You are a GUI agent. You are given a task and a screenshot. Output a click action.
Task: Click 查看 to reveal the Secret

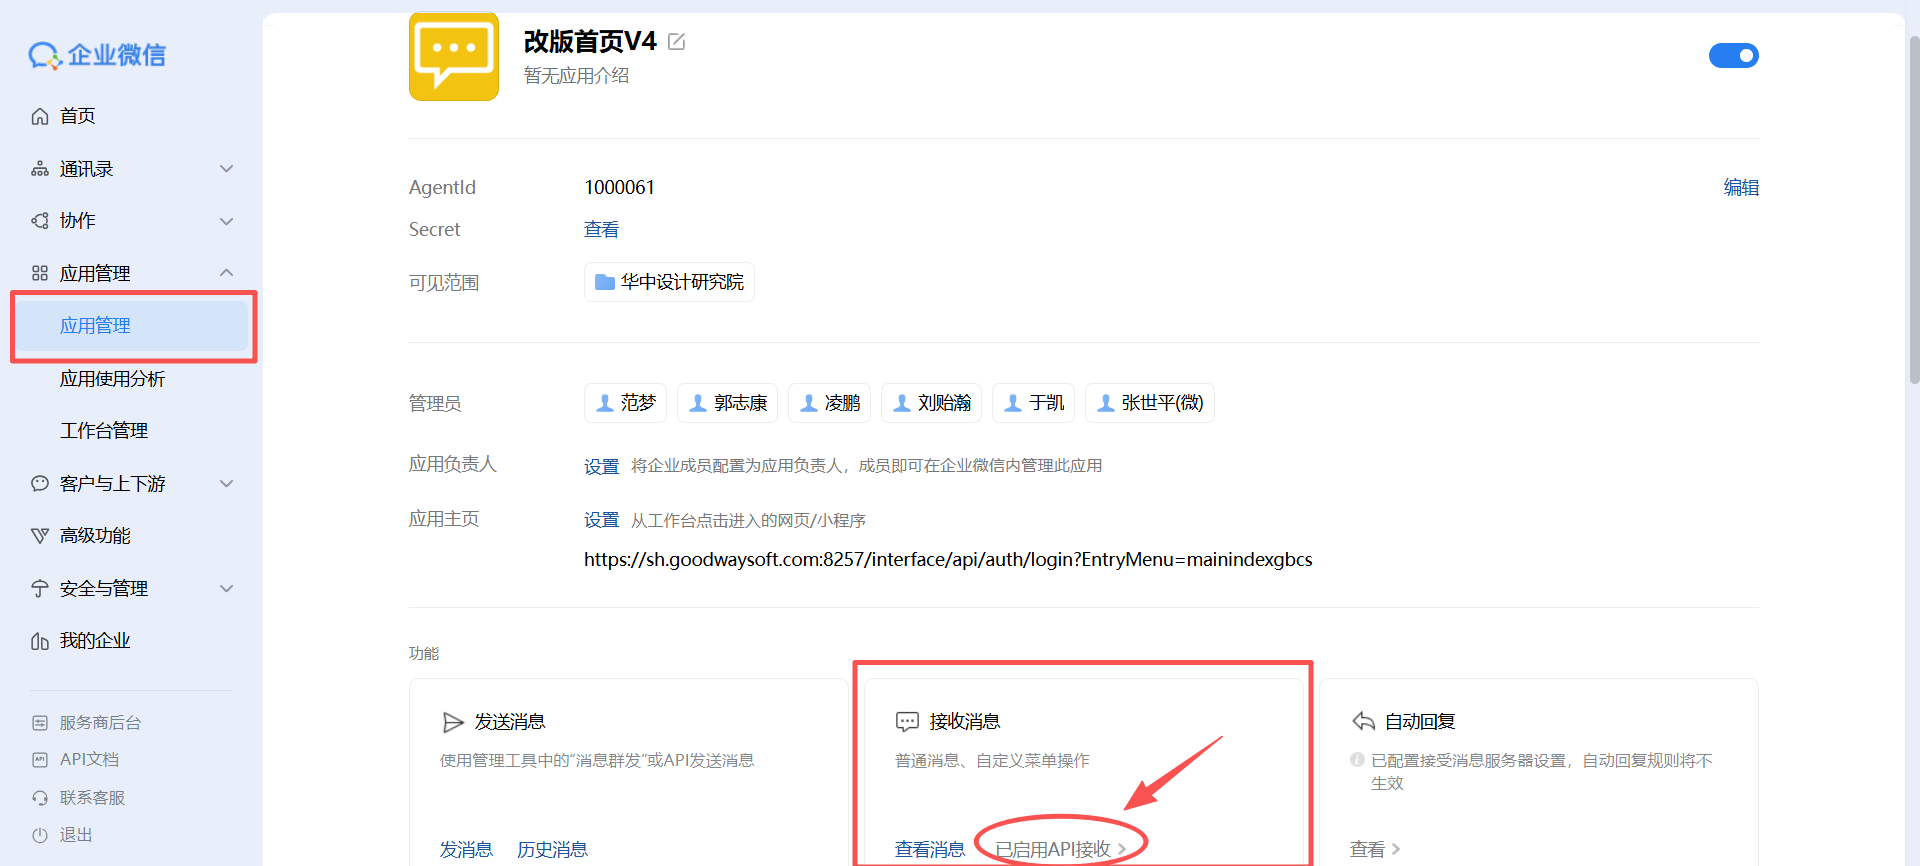click(601, 230)
